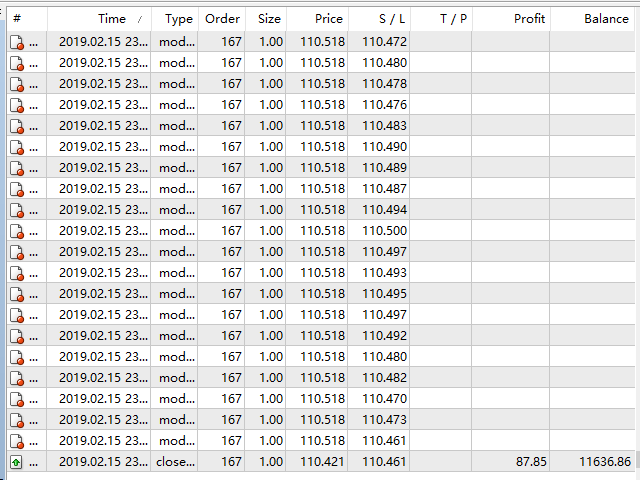Click the modify icon for S/L 110.490 row
The width and height of the screenshot is (640, 480).
pyautogui.click(x=17, y=147)
